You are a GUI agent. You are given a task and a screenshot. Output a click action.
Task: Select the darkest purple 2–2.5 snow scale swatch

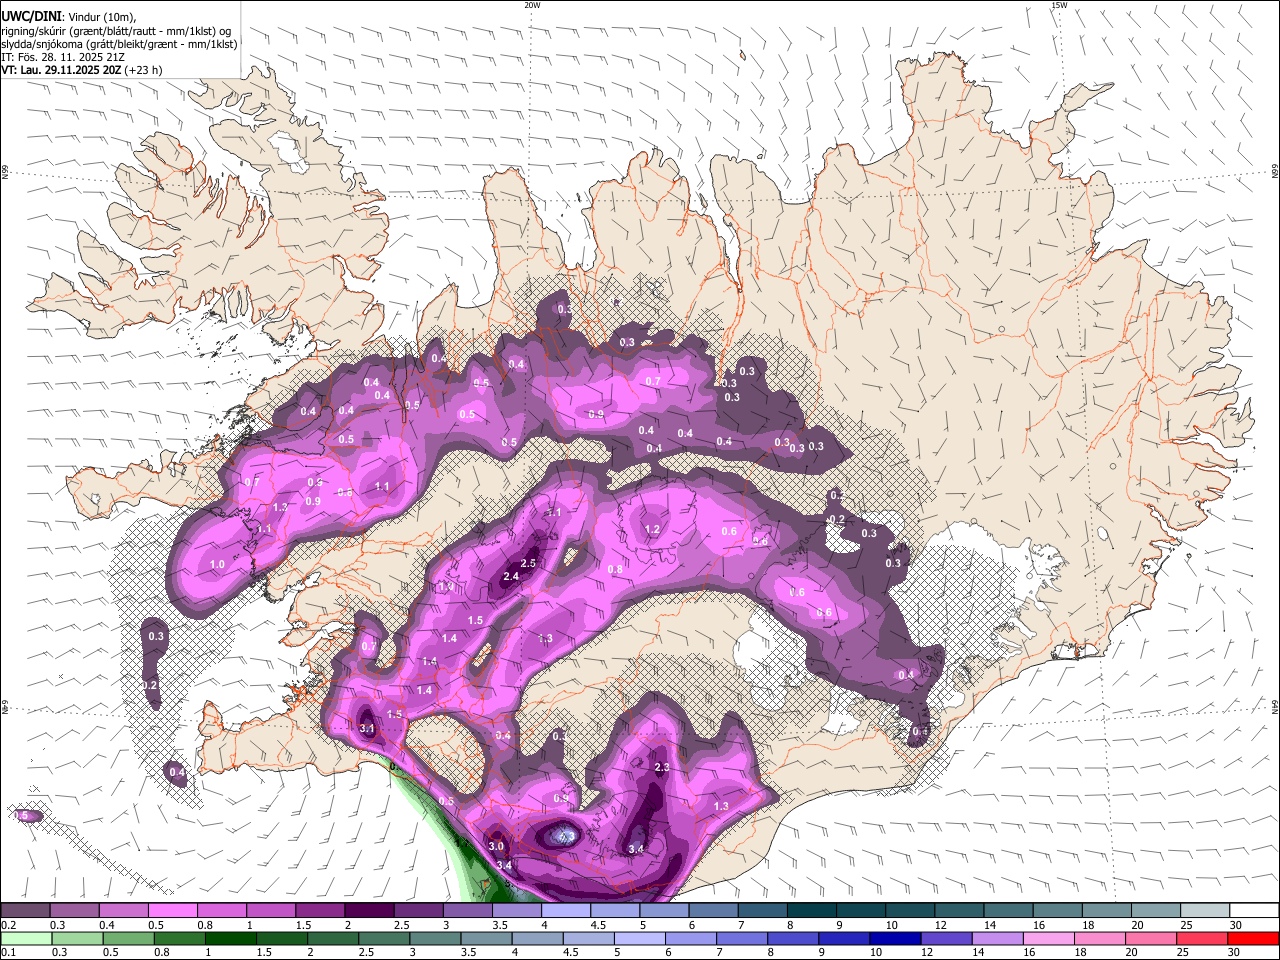click(369, 910)
